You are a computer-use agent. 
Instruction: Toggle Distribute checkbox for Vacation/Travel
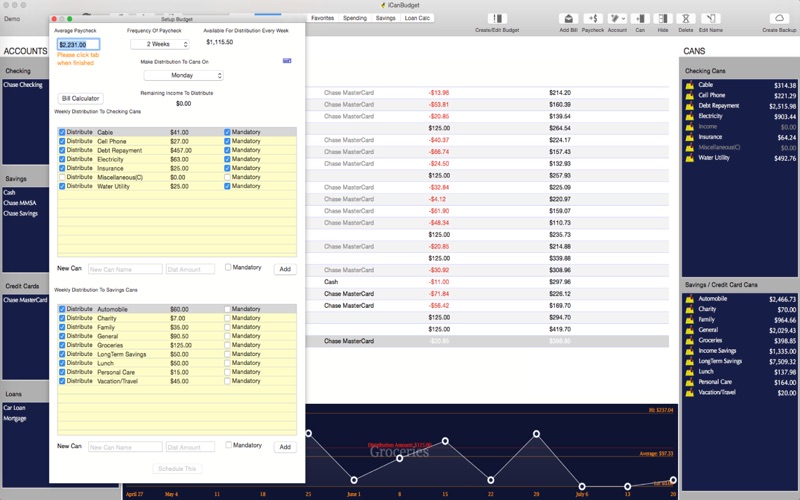click(x=62, y=381)
